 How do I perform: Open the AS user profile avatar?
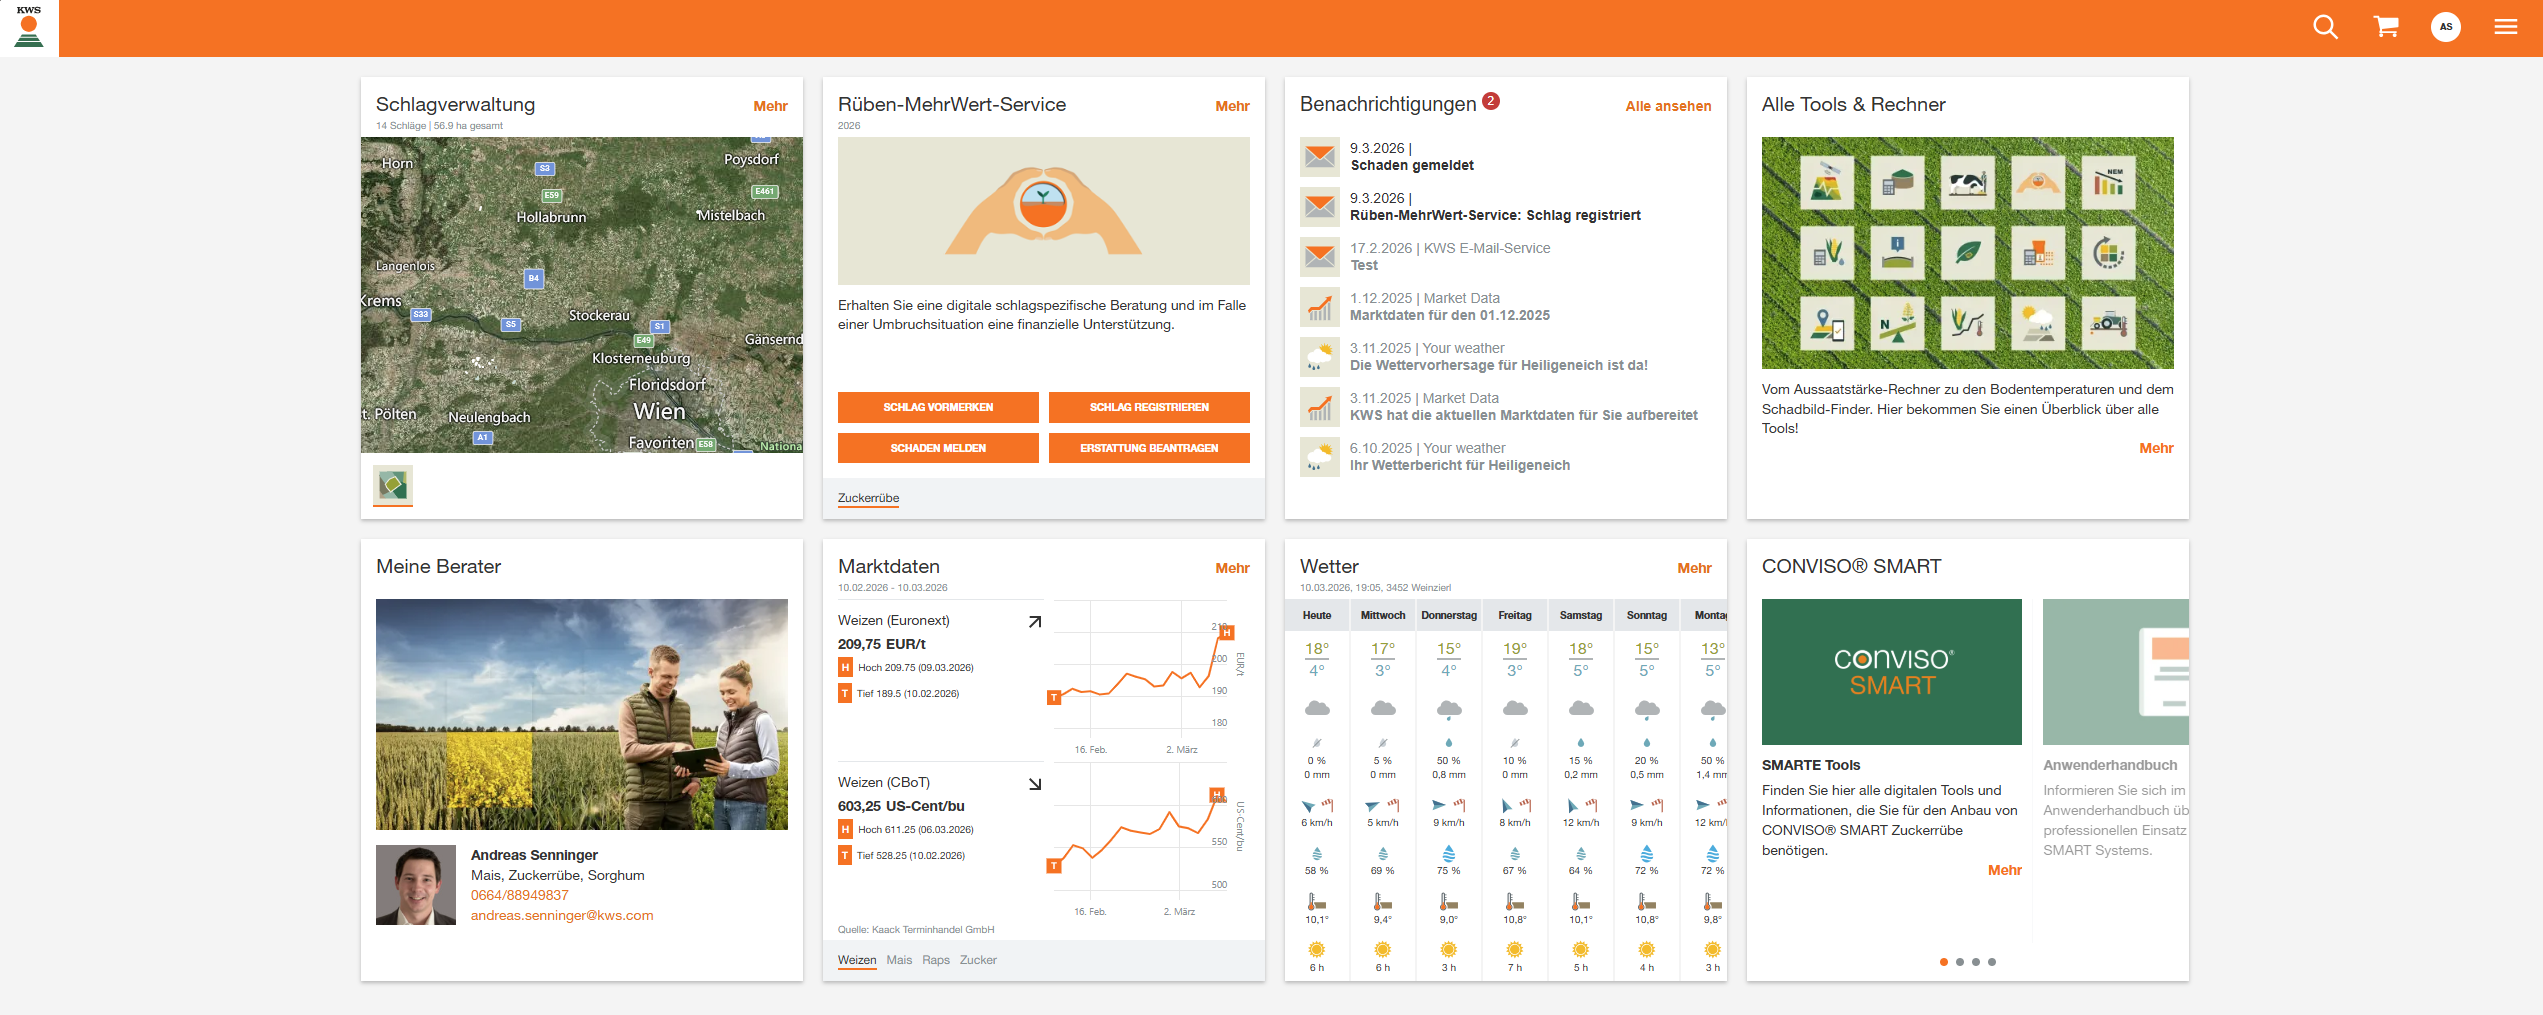coord(2446,27)
